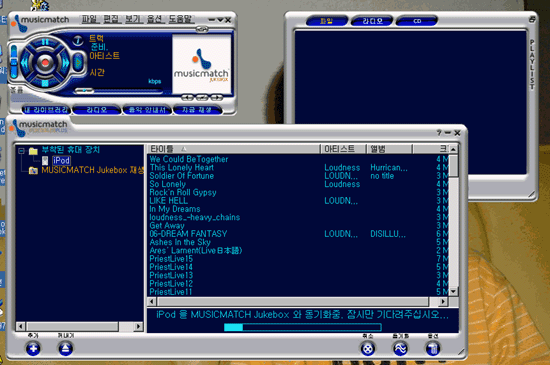Cancel the sync with the 취소 button
The image size is (550, 365).
[x=368, y=349]
